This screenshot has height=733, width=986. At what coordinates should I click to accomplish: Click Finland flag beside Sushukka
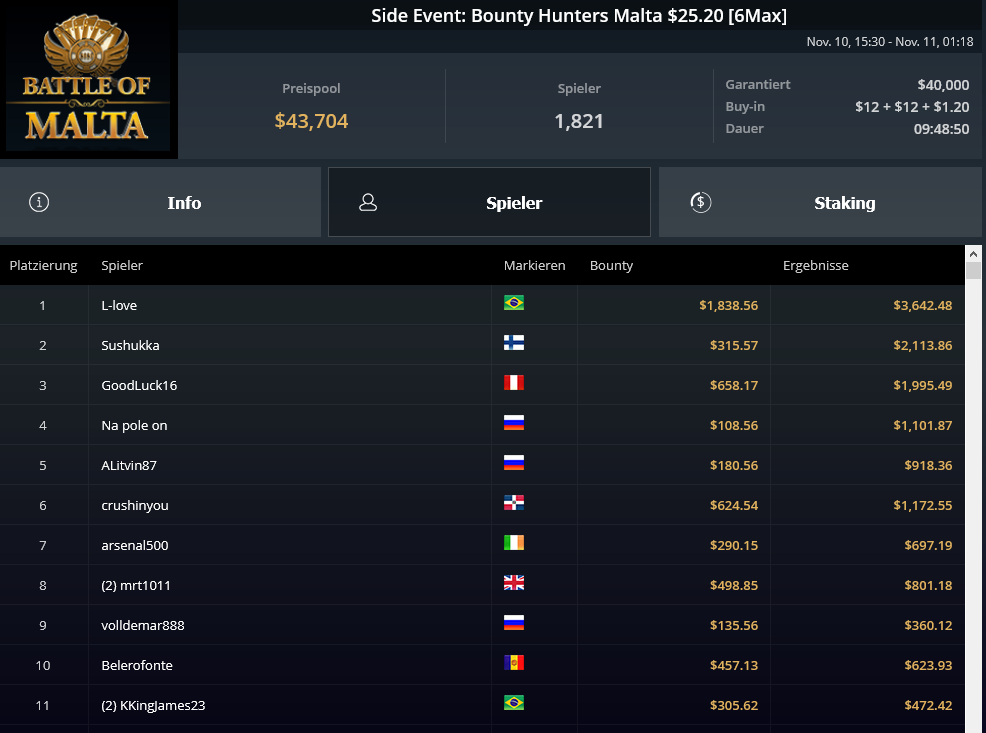[x=514, y=343]
